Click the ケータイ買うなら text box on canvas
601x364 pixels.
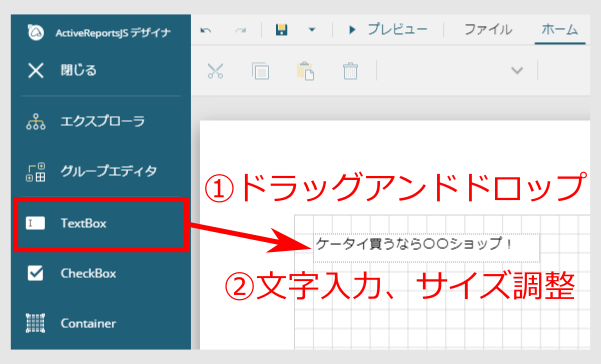[x=426, y=248]
